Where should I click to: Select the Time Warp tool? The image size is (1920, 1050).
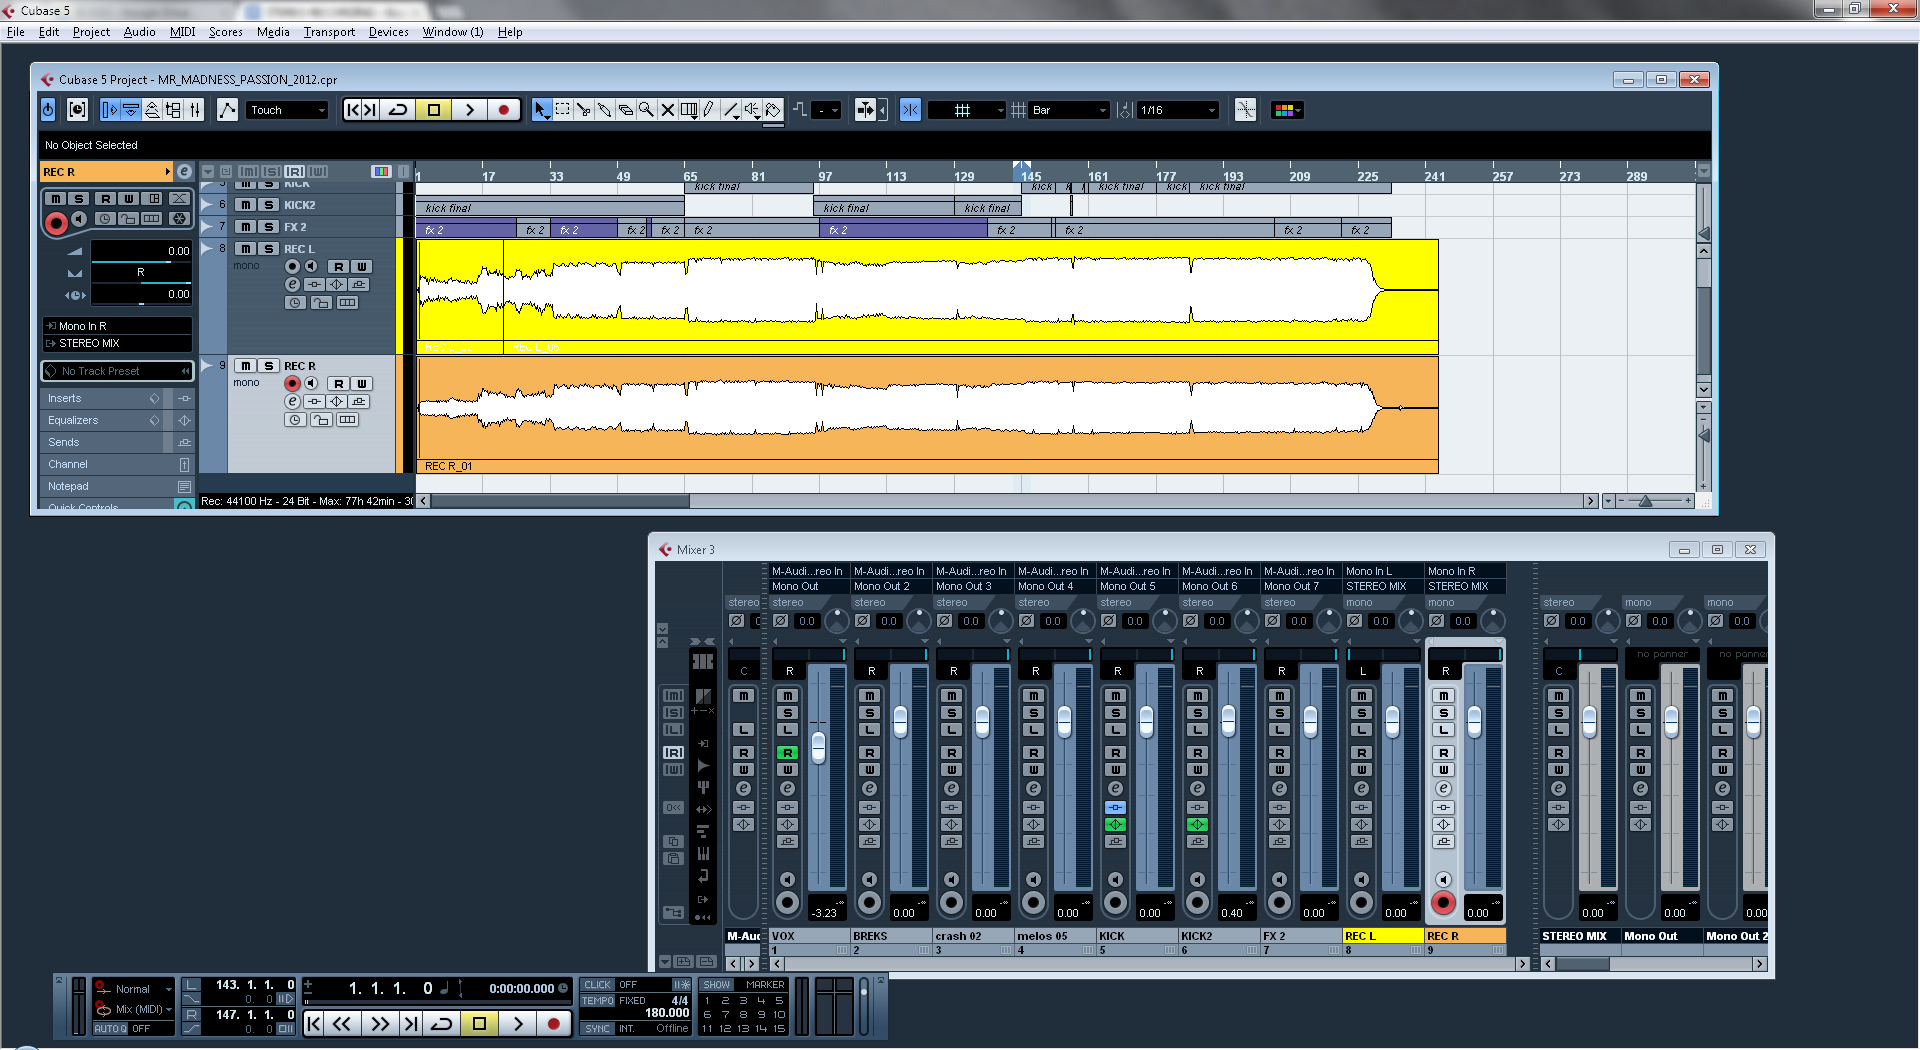[689, 110]
